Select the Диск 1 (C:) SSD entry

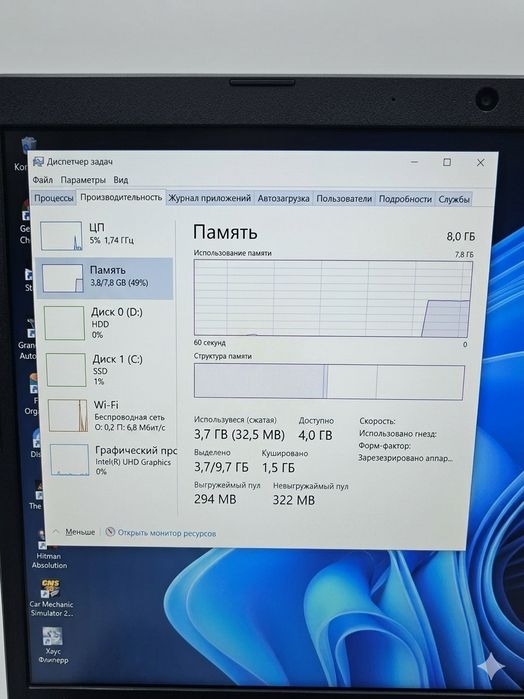(109, 370)
